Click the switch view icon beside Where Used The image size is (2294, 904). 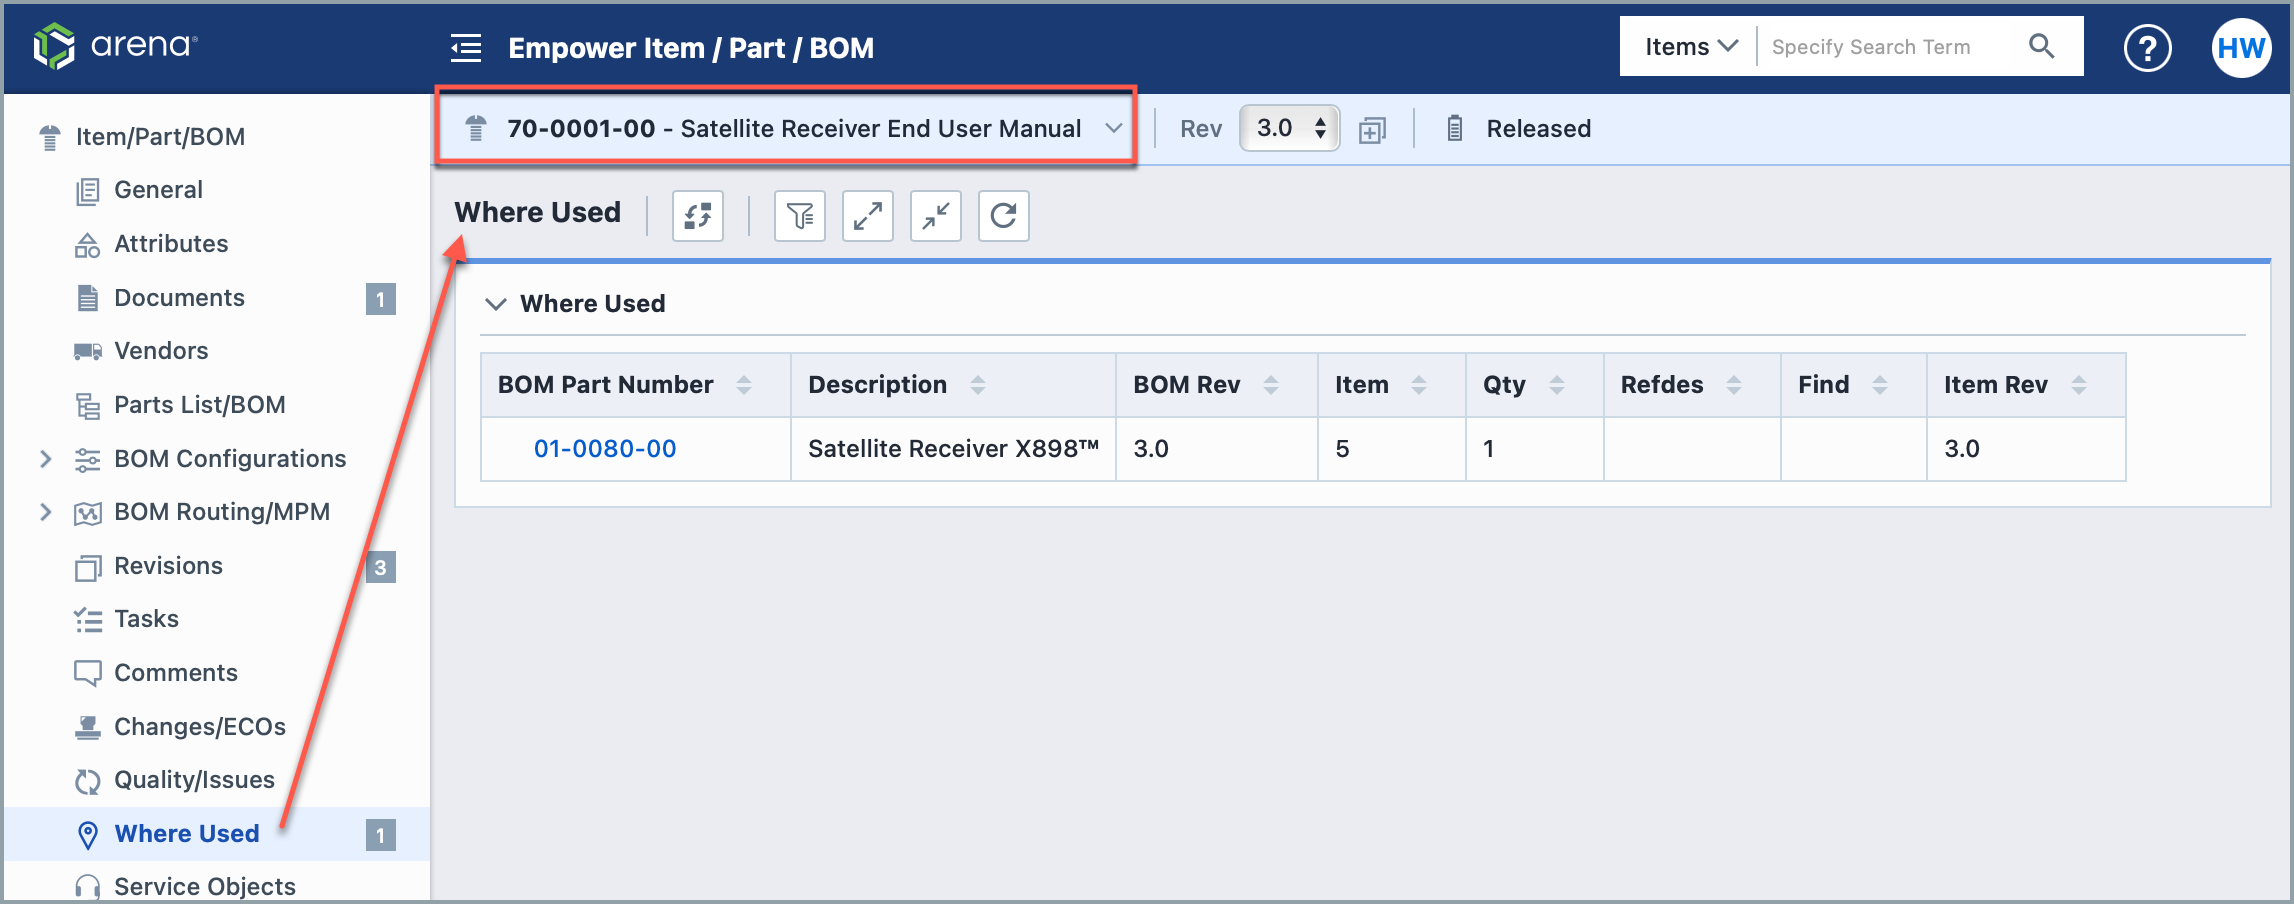pos(697,215)
